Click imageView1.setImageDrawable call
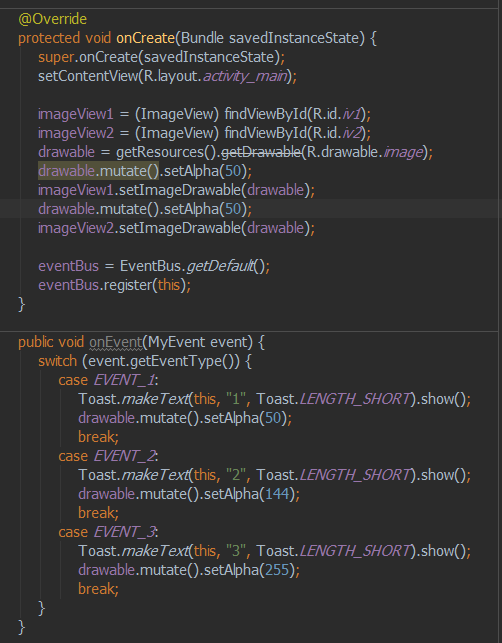This screenshot has width=502, height=643. coord(176,190)
